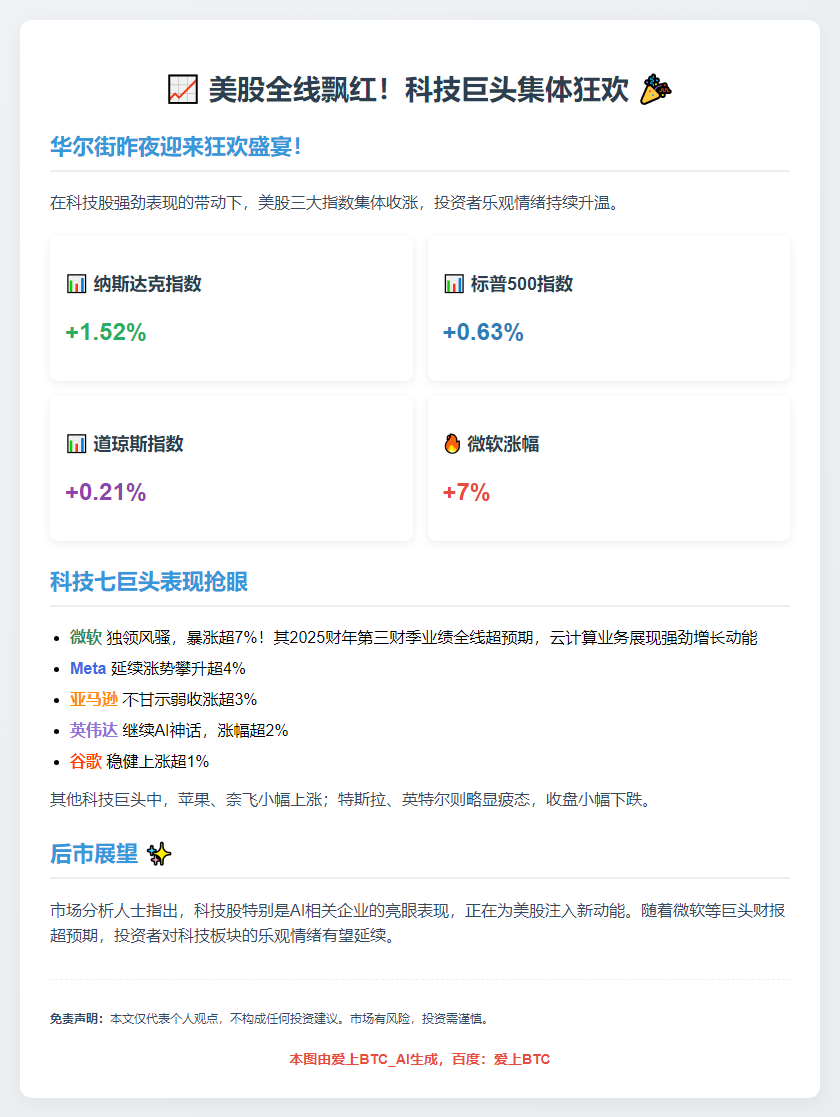
Task: Click sparkles emoji next to 后市展望
Action: click(159, 853)
